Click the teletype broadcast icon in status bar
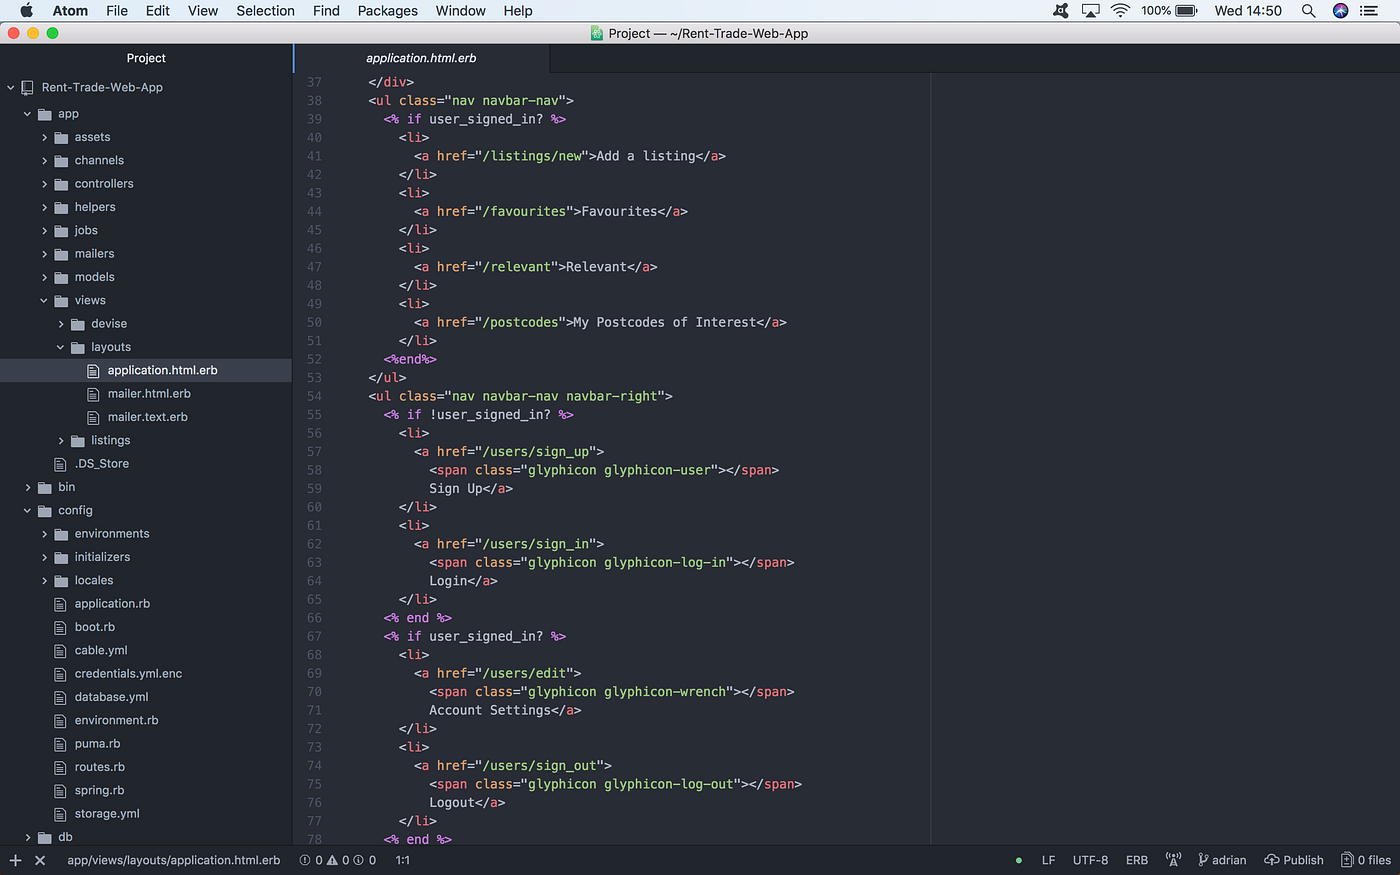Viewport: 1400px width, 875px height. (1173, 860)
